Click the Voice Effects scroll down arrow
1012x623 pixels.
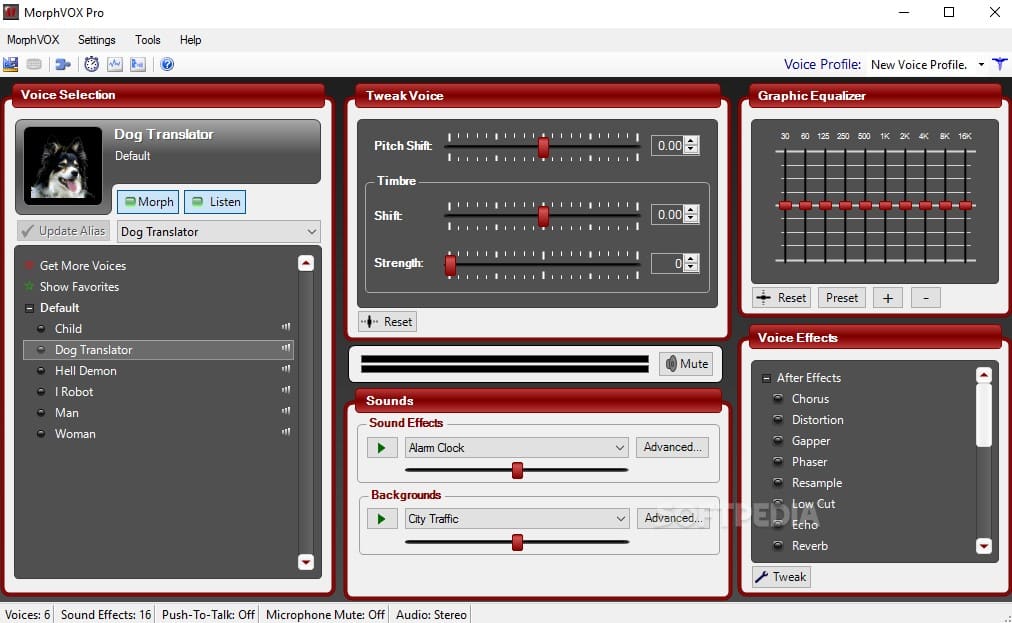coord(984,546)
